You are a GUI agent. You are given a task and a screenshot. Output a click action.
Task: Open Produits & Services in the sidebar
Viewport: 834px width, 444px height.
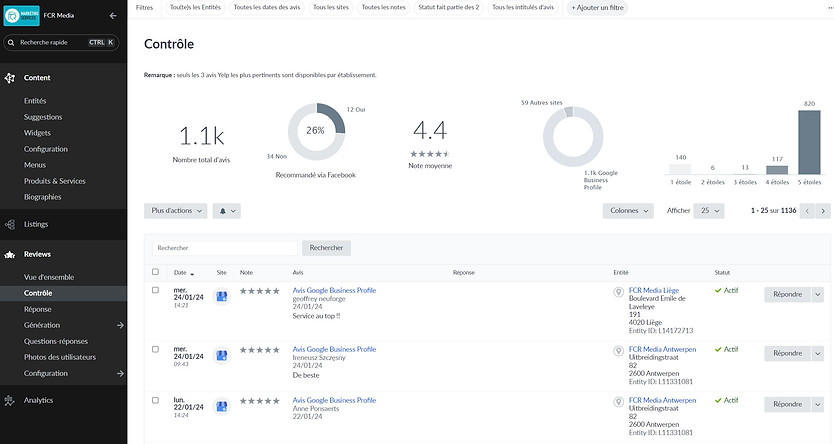tap(55, 181)
